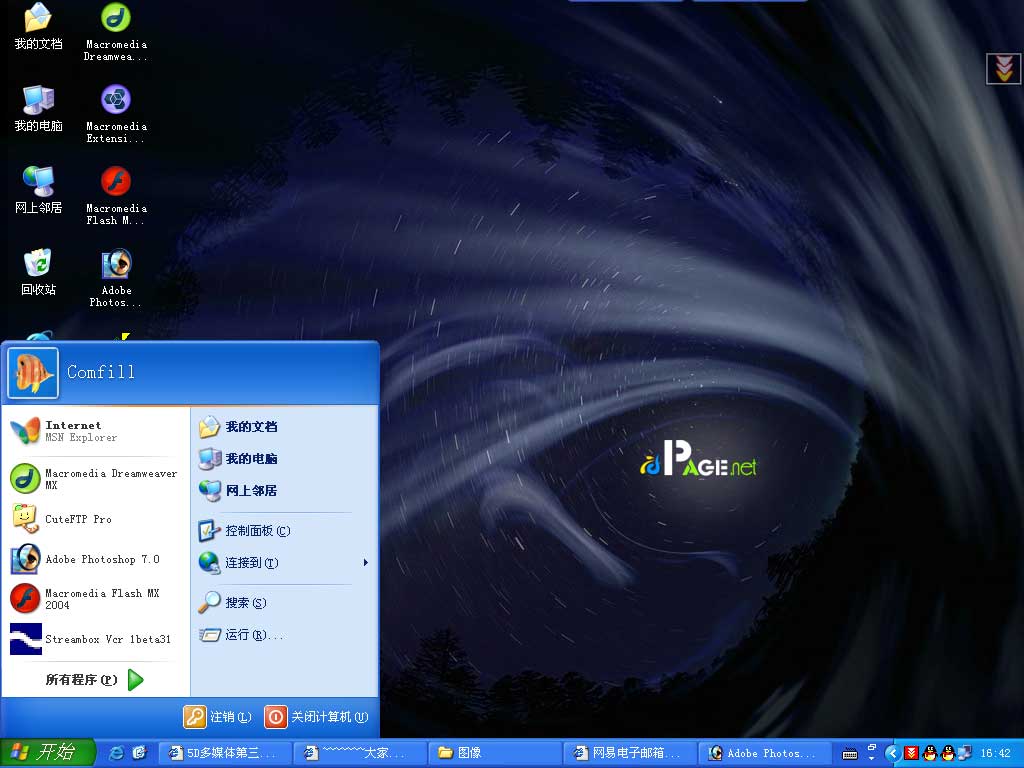
Task: Open 控制面板 from the Start menu
Action: pos(257,531)
